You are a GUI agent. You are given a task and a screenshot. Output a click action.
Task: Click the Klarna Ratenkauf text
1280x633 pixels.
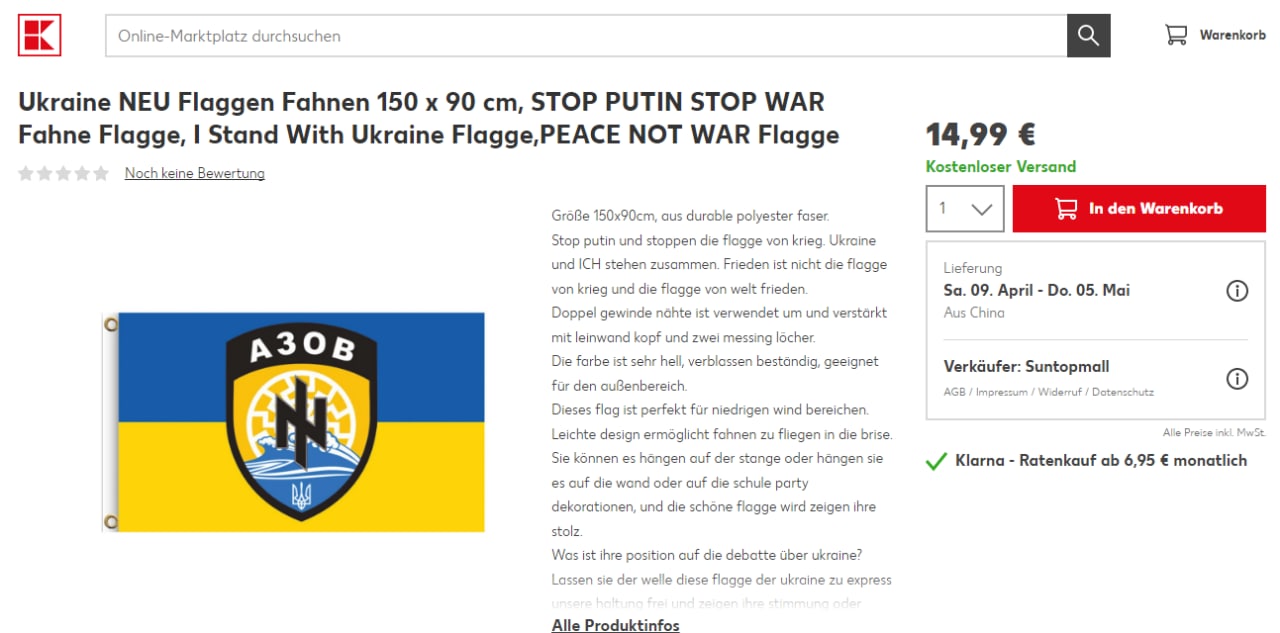coord(1101,461)
